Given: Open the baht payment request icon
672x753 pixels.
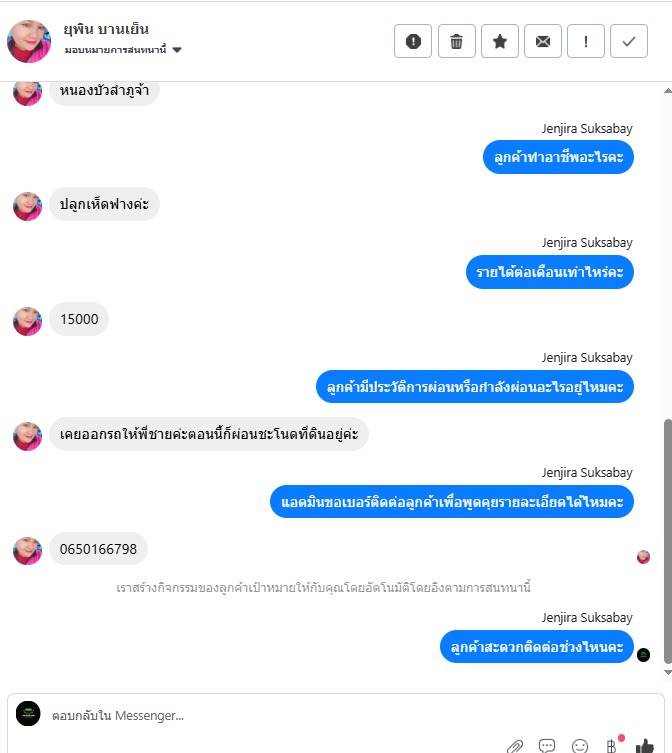Looking at the screenshot, I should click(611, 746).
